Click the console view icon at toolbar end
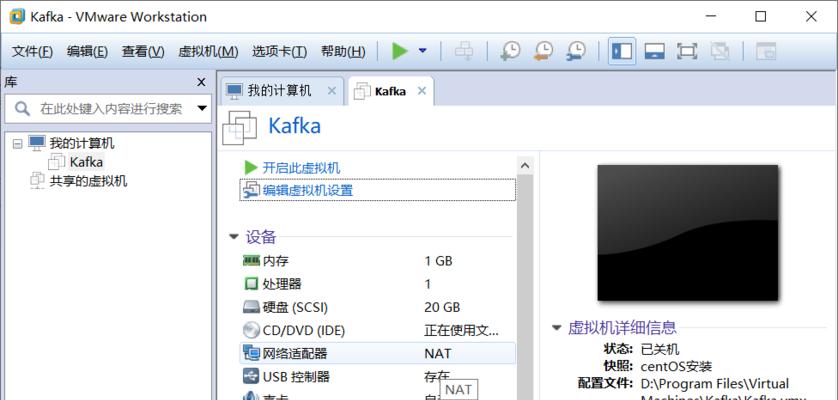 click(x=765, y=51)
